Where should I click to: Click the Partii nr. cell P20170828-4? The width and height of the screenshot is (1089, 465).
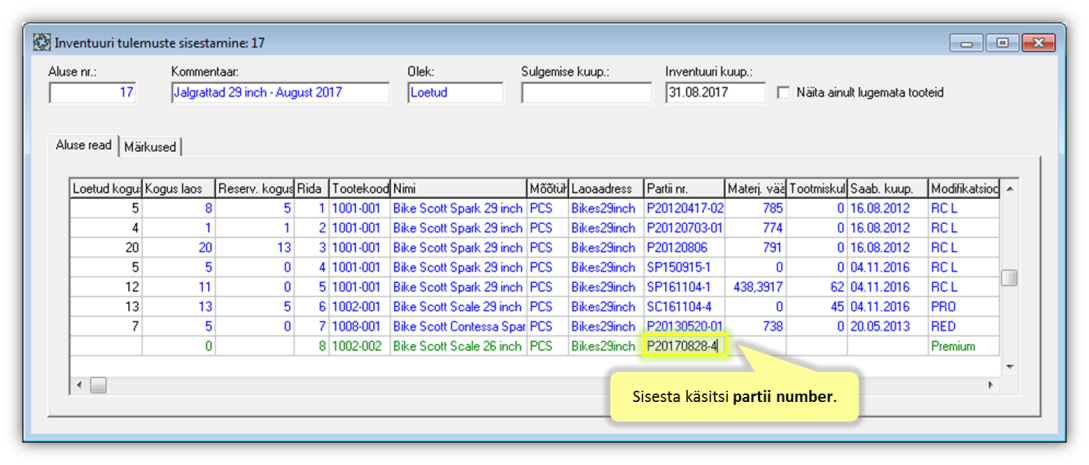685,346
